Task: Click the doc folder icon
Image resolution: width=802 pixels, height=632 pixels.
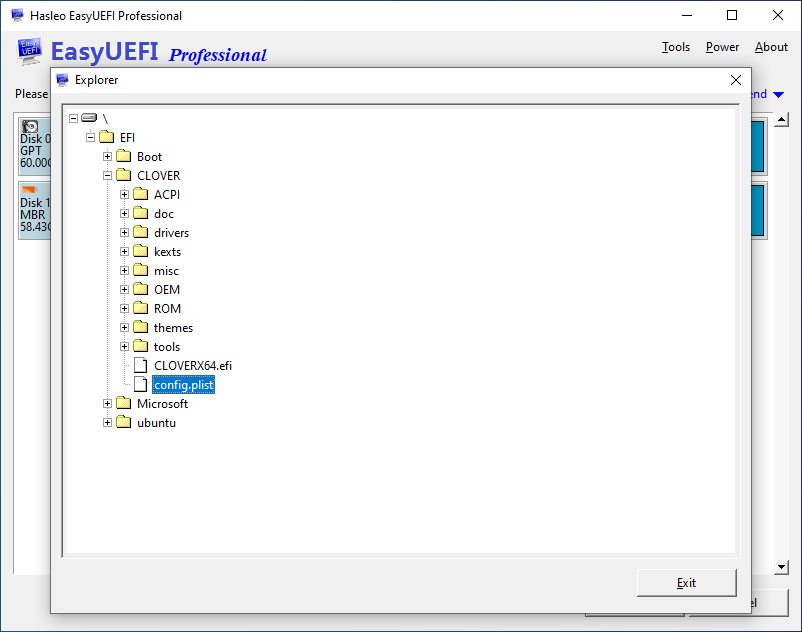Action: click(141, 213)
